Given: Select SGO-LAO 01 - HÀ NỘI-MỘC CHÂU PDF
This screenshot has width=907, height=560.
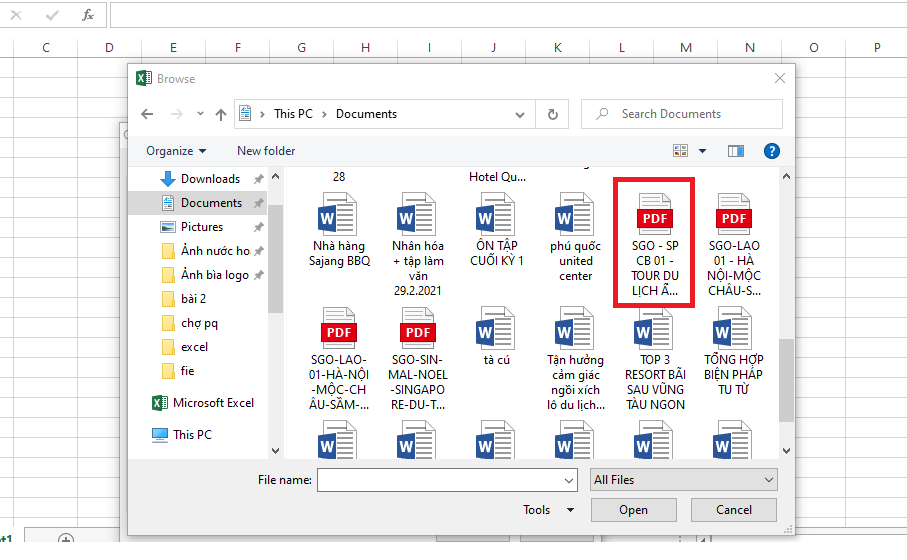Looking at the screenshot, I should pyautogui.click(x=733, y=245).
